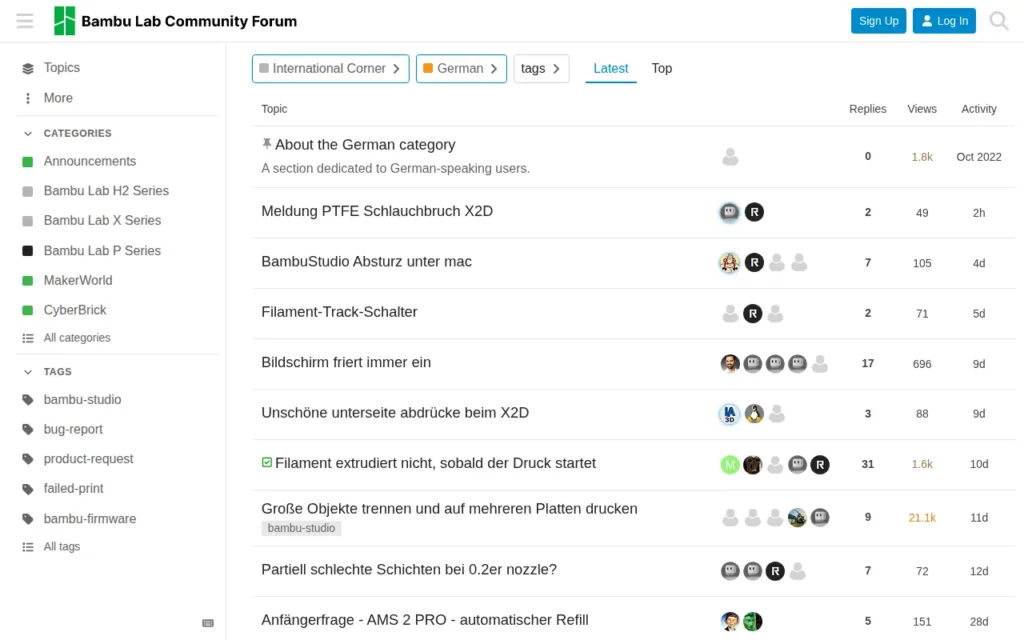
Task: Open Bambu Lab X Series category
Action: (102, 221)
